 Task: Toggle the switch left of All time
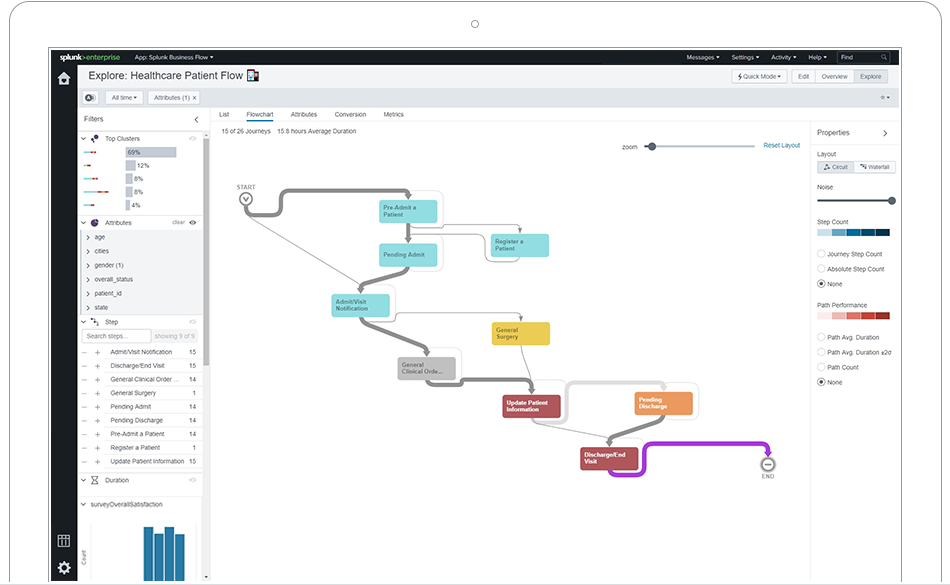tap(91, 98)
